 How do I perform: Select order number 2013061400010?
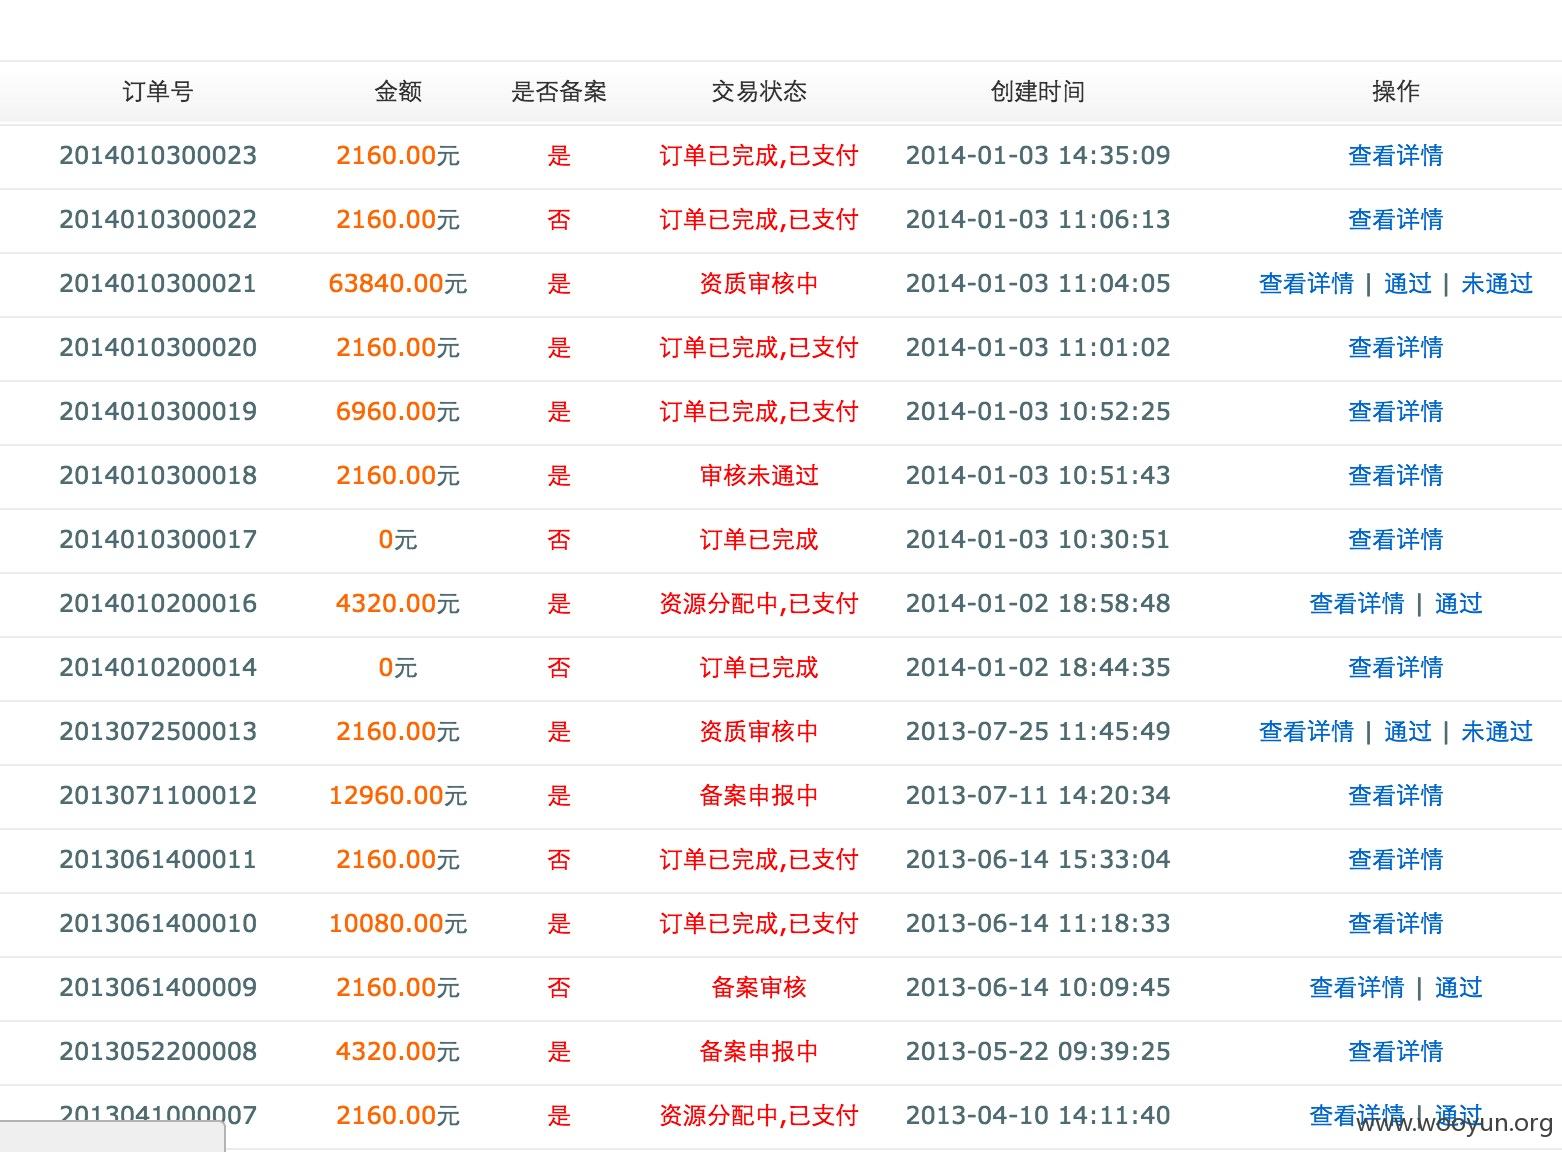click(x=158, y=924)
